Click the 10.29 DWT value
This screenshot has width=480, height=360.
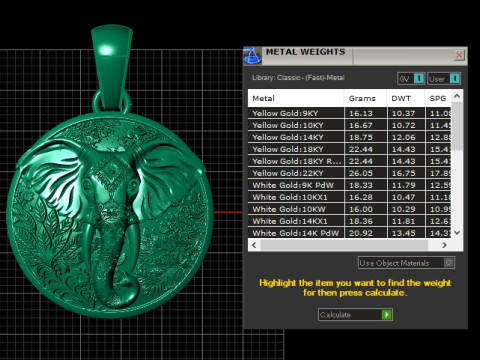403,209
